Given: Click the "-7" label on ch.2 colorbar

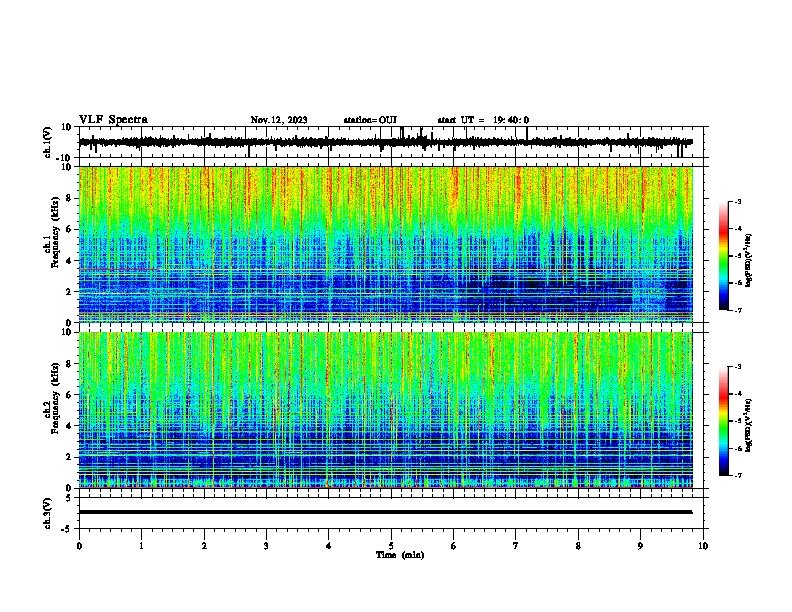Looking at the screenshot, I should 737,475.
